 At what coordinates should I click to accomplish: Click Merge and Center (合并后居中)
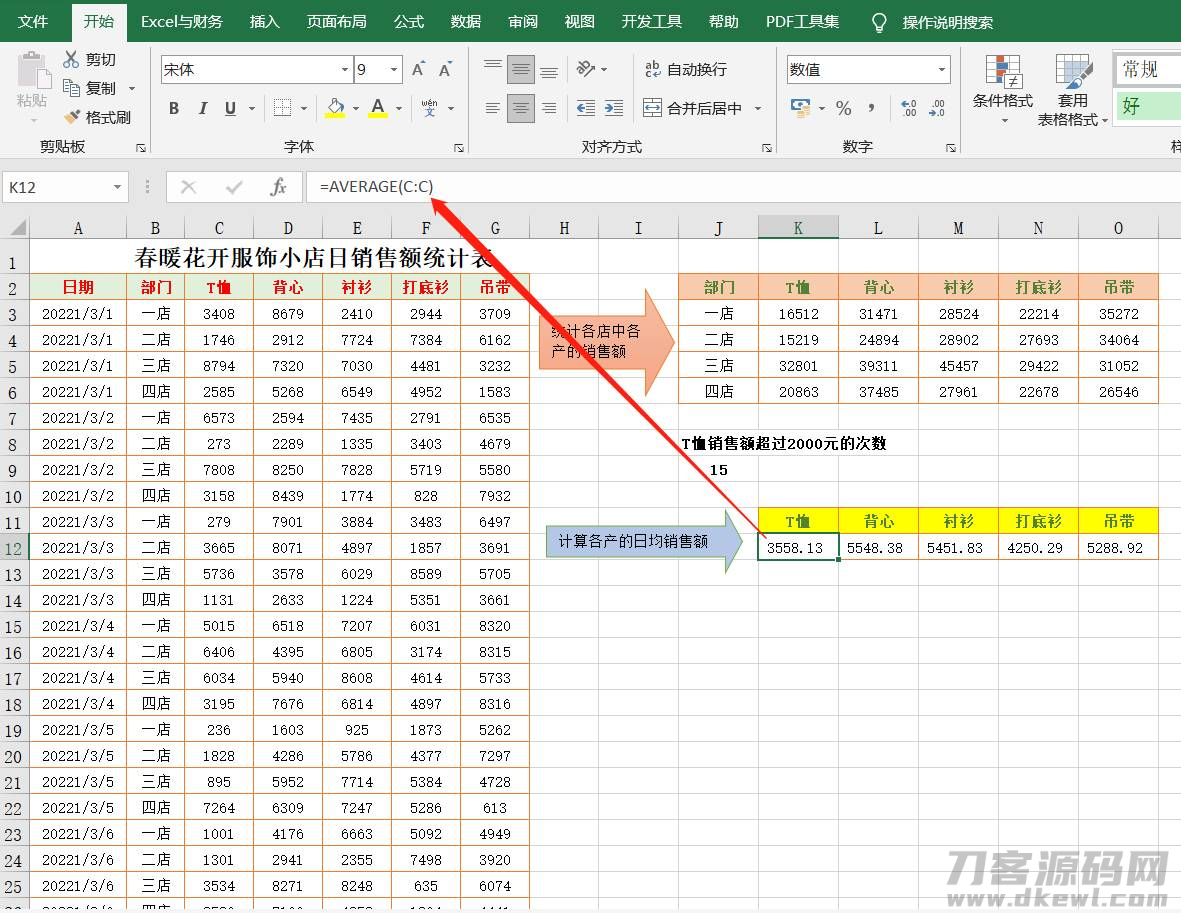693,108
